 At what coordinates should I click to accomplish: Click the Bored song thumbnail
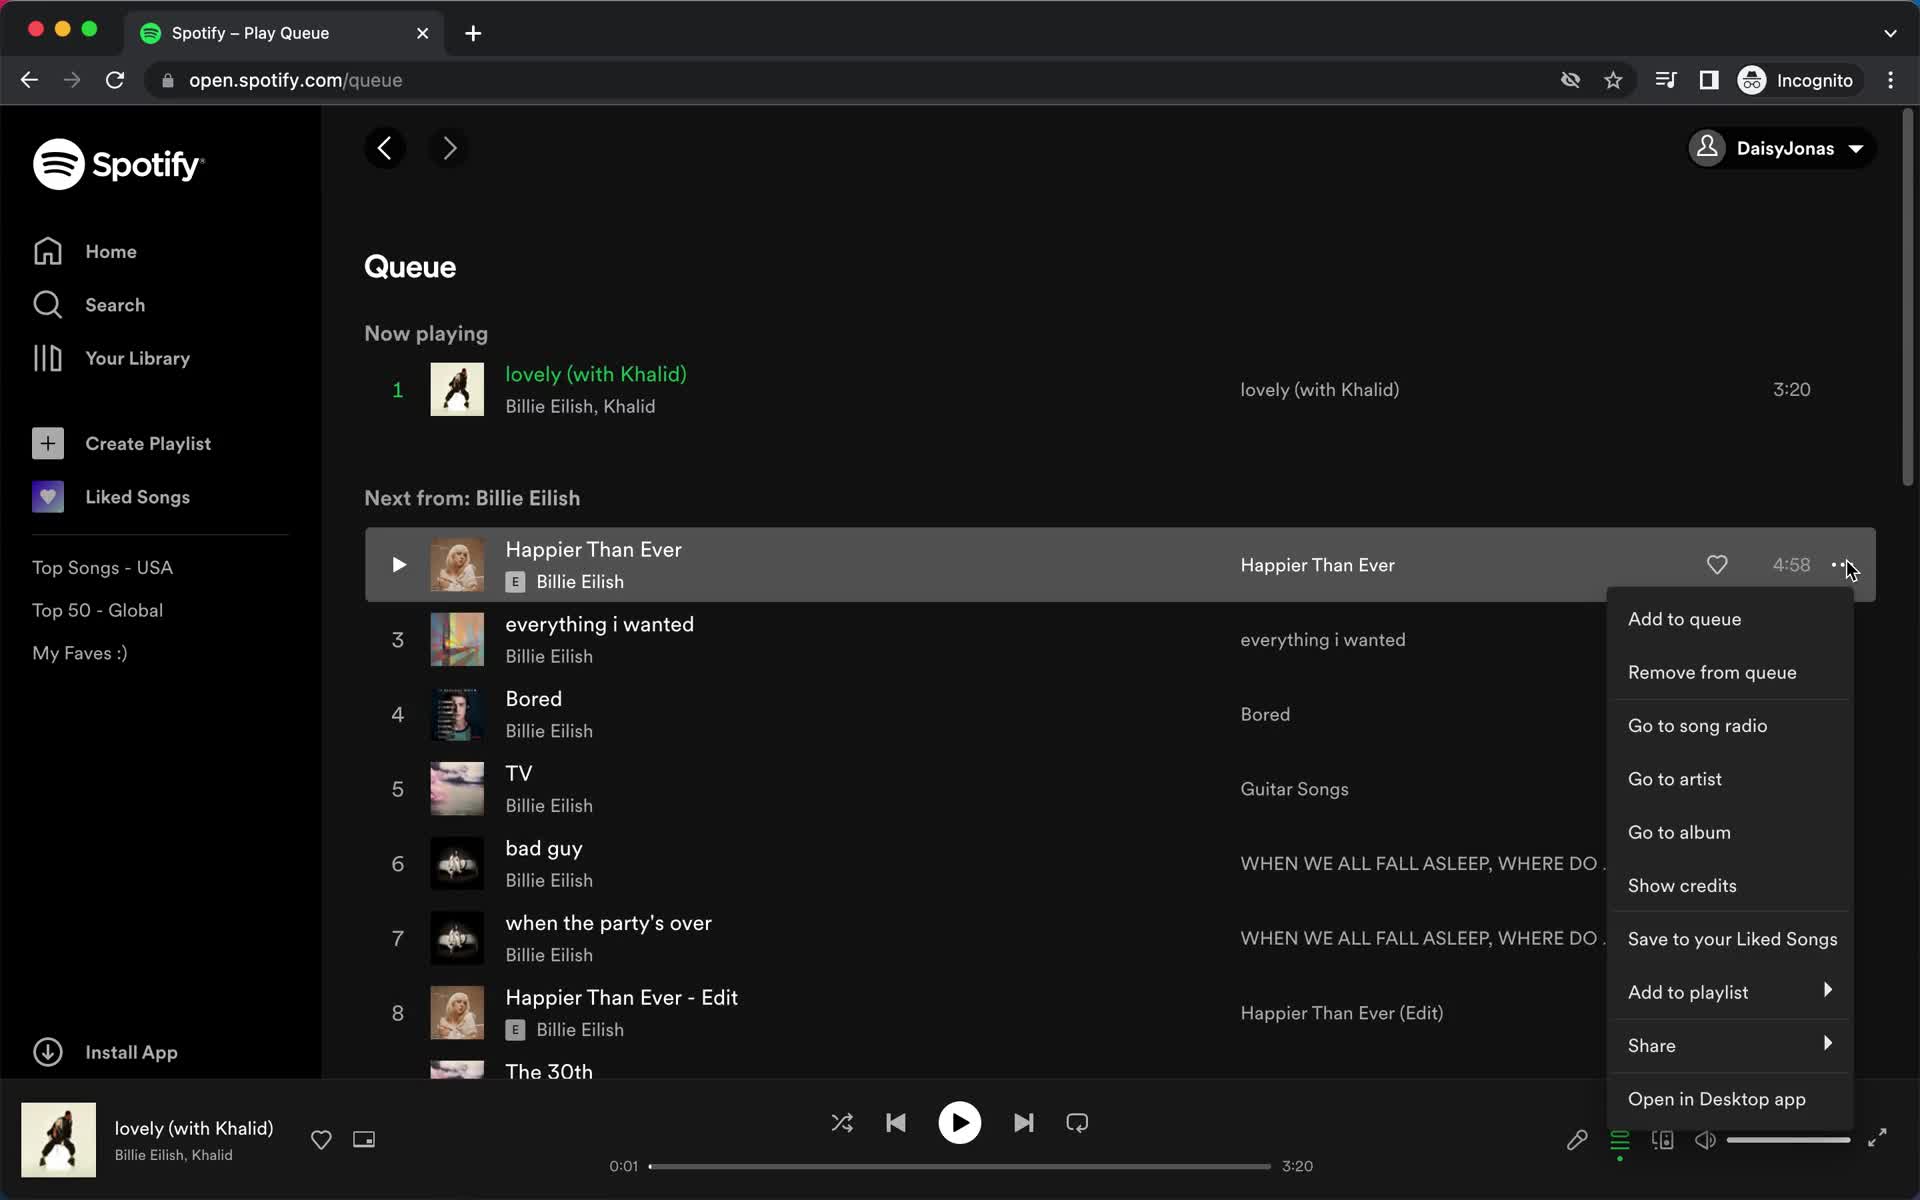(456, 713)
